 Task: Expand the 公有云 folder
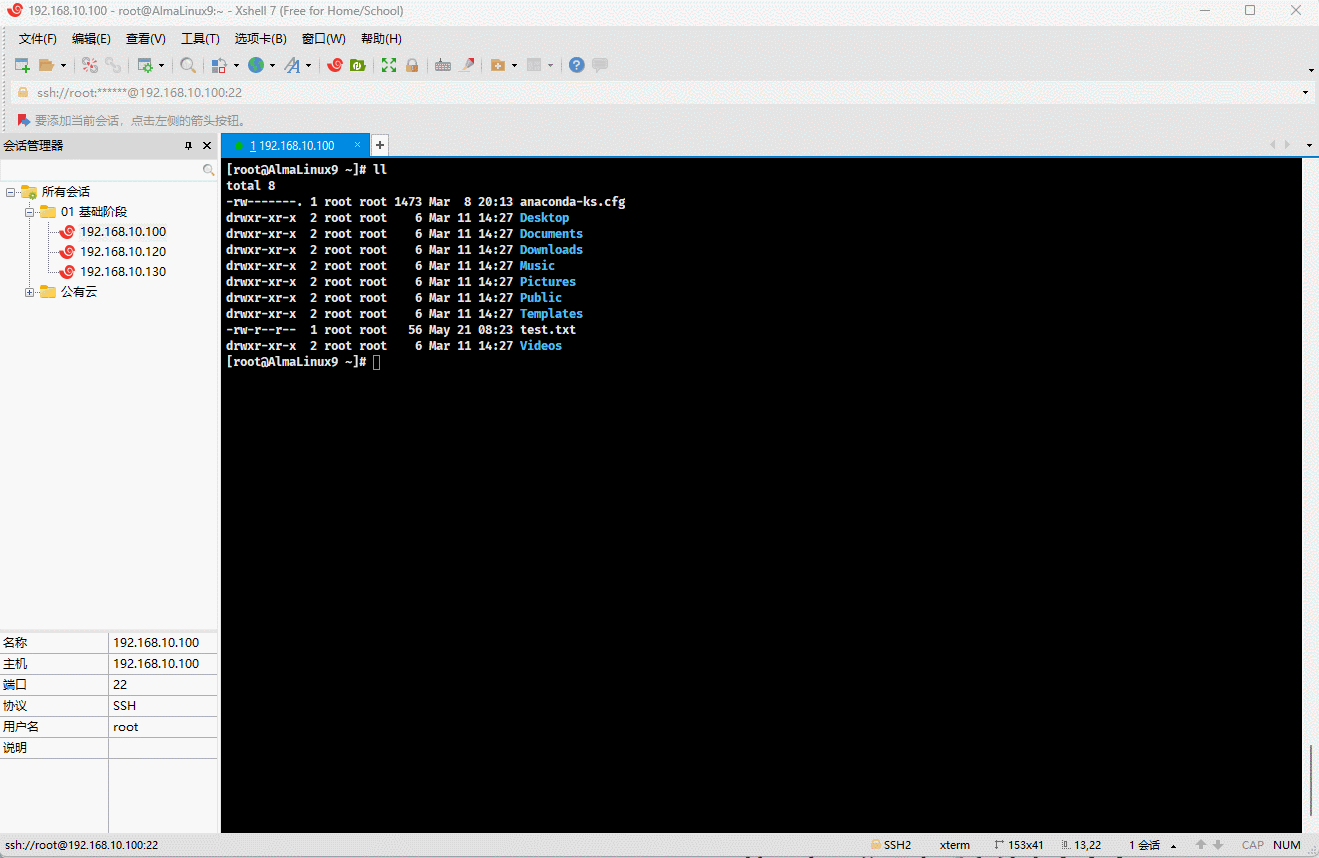click(x=30, y=292)
